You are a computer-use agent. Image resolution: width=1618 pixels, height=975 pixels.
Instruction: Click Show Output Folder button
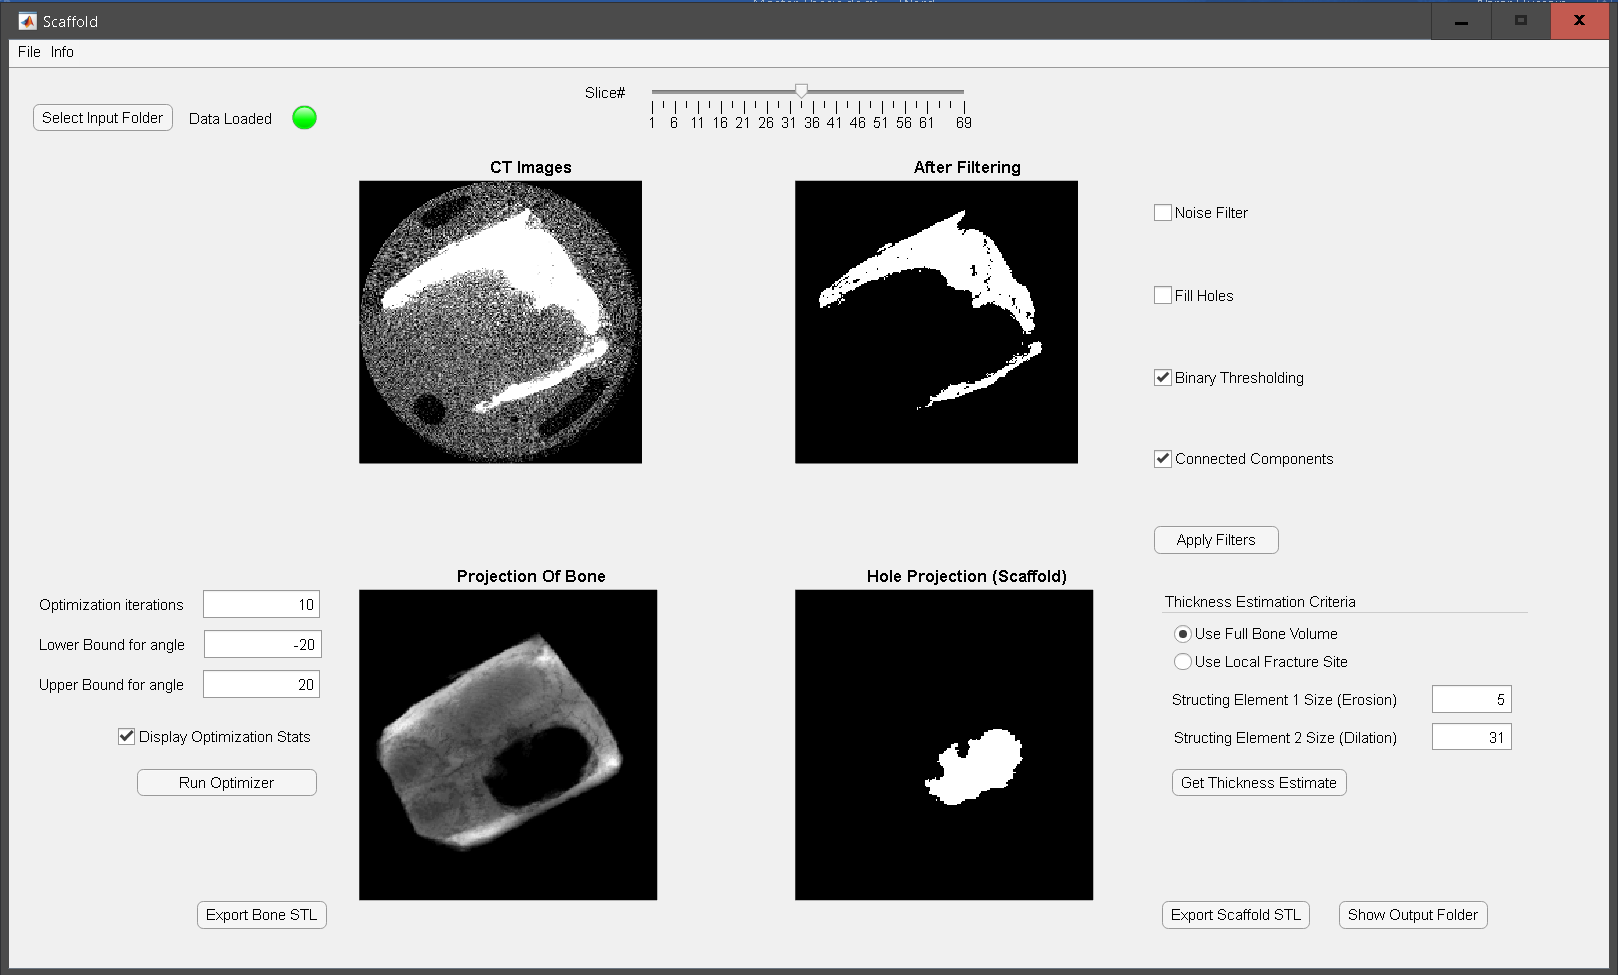coord(1413,915)
